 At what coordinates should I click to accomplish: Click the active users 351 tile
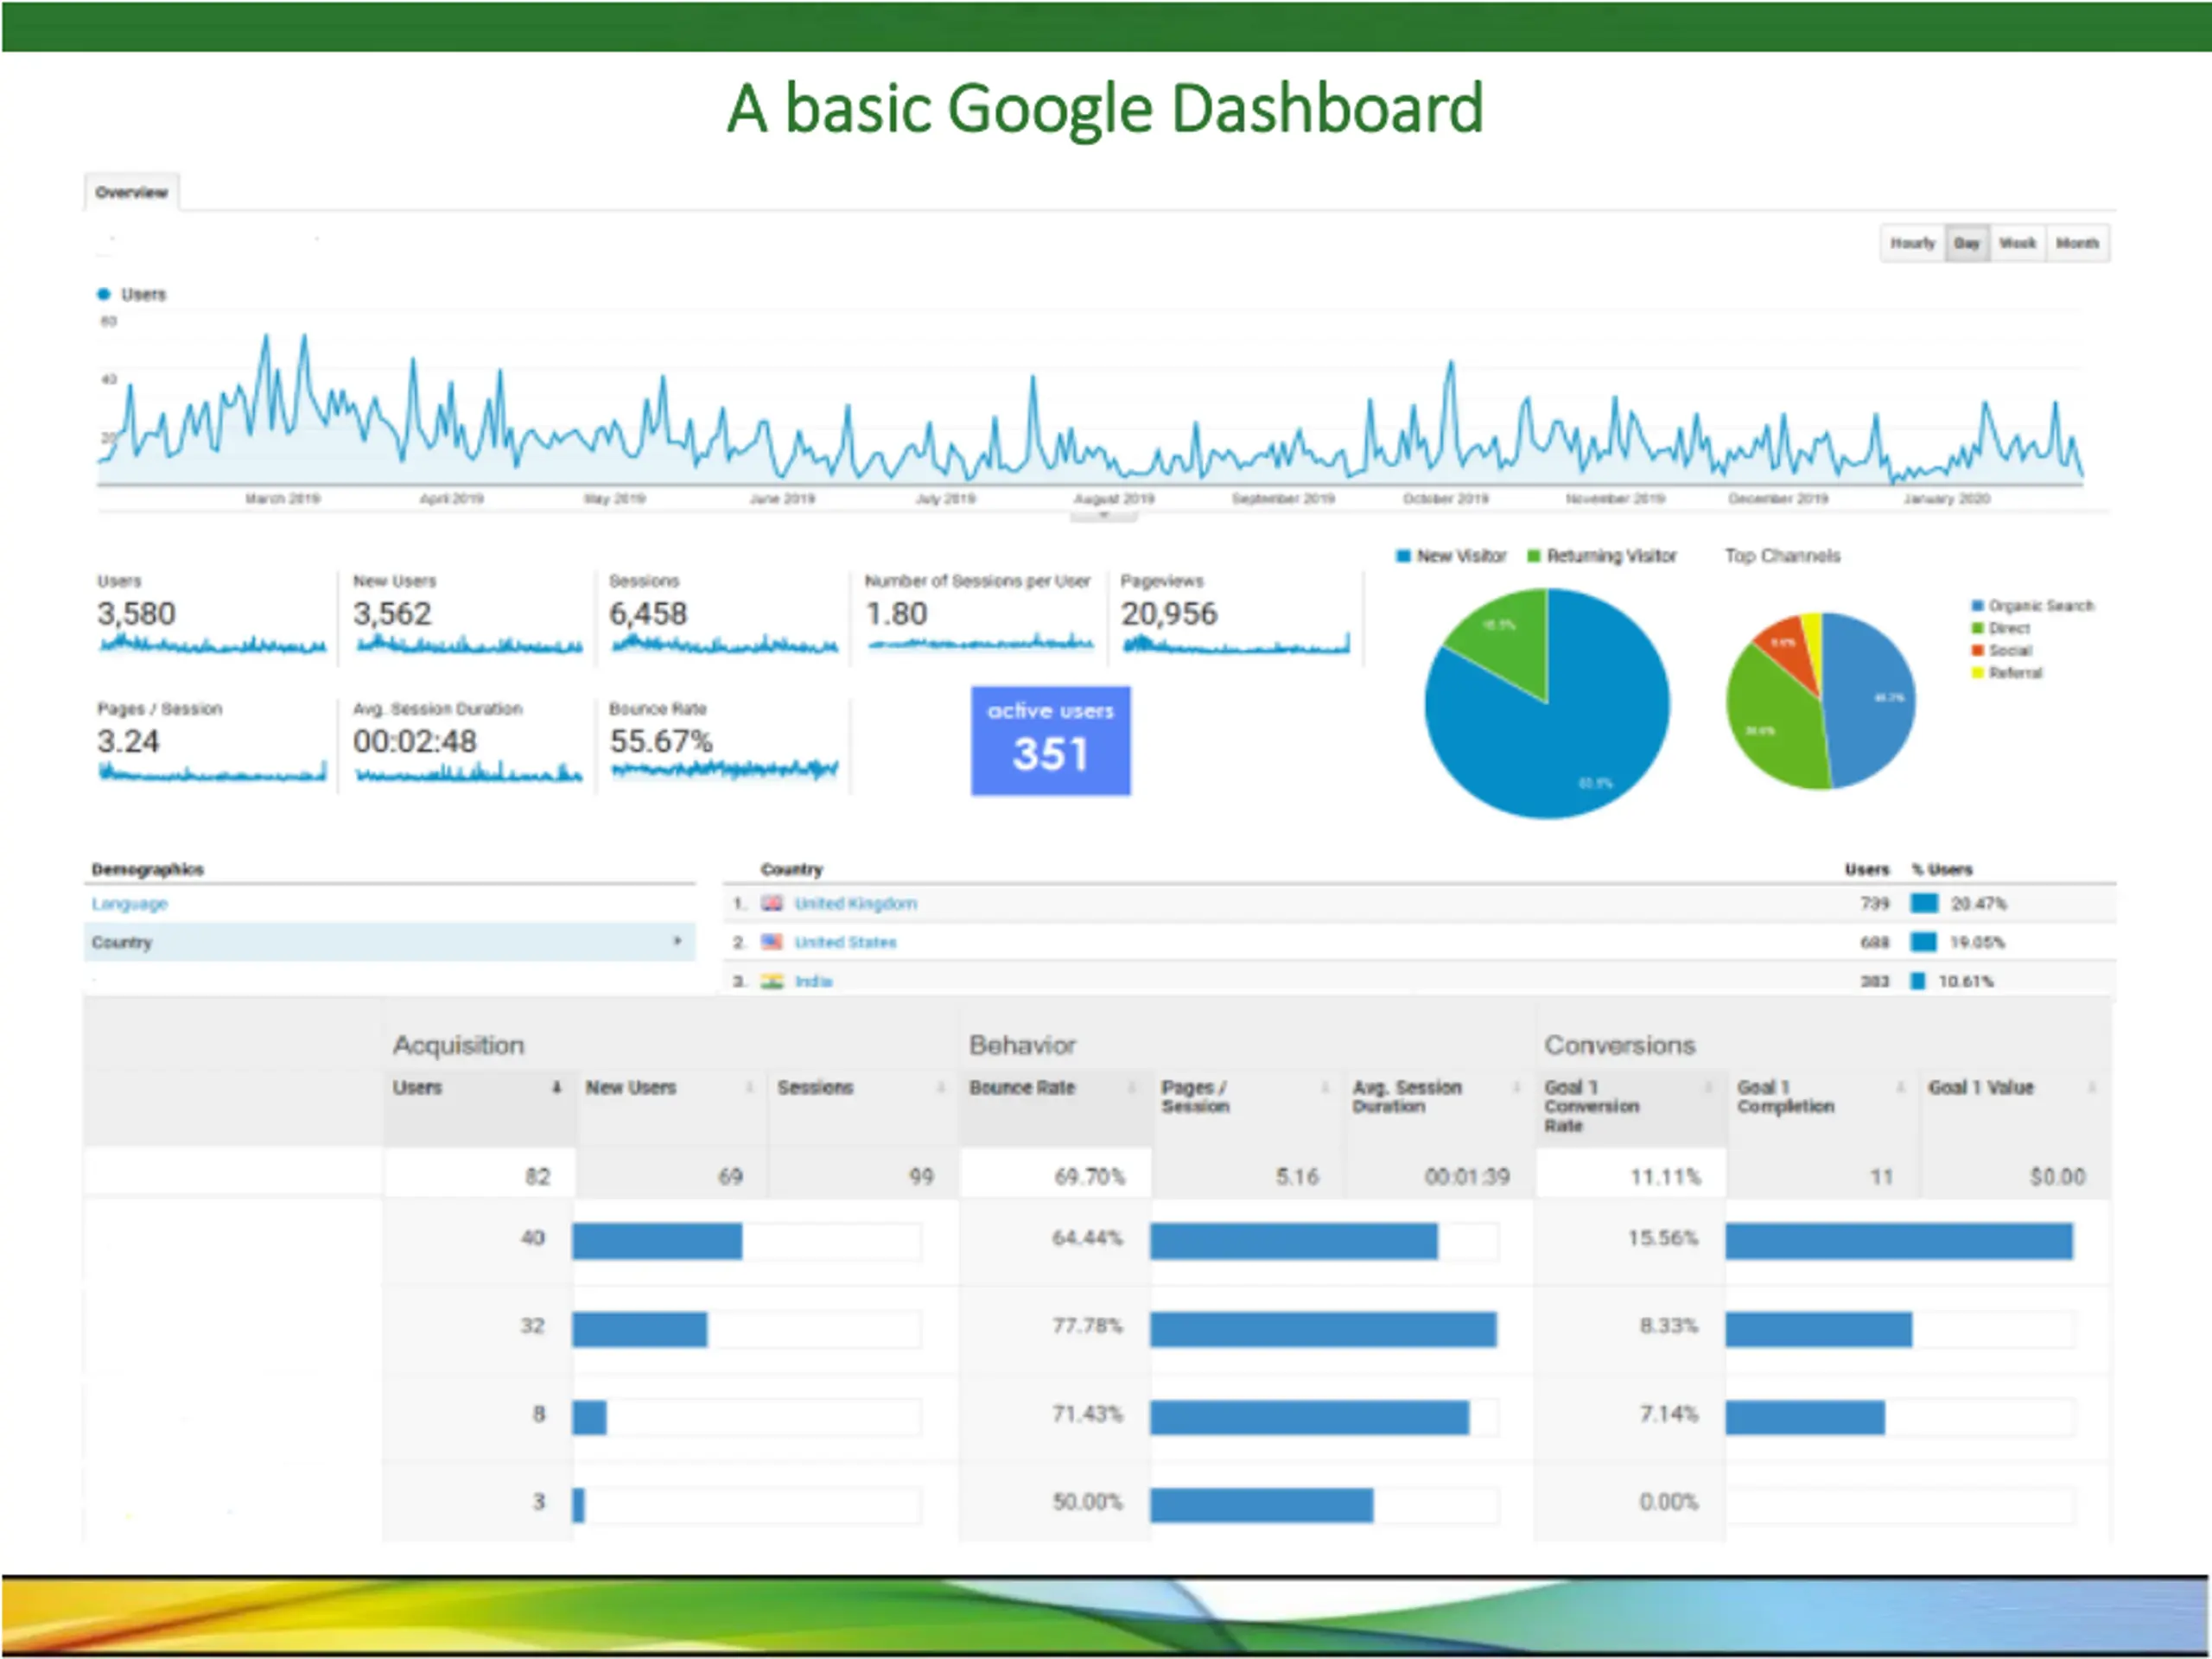[x=1050, y=740]
